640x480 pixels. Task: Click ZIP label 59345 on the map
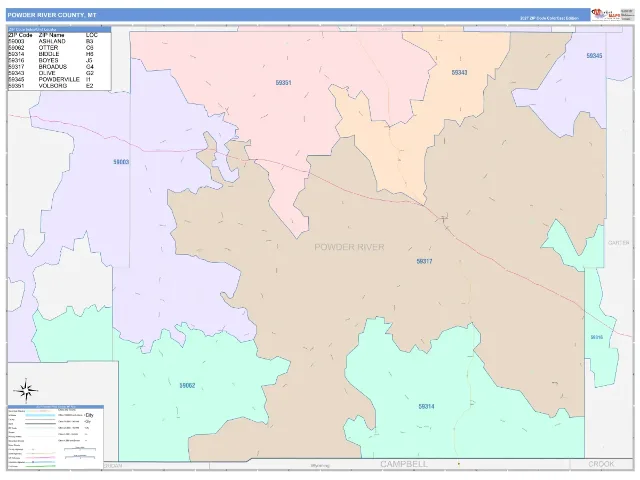(x=594, y=56)
